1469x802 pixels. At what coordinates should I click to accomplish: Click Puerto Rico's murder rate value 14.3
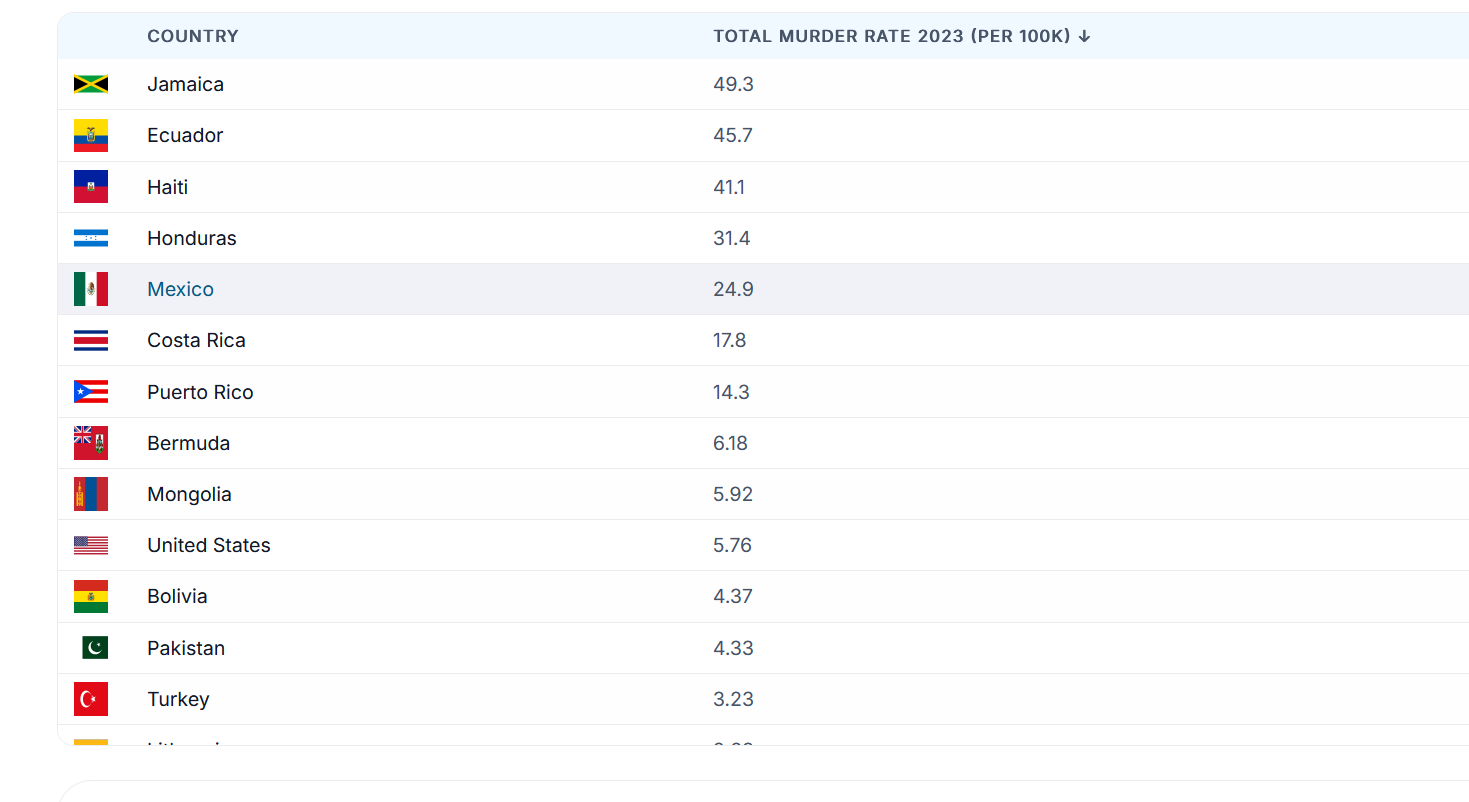pos(731,392)
